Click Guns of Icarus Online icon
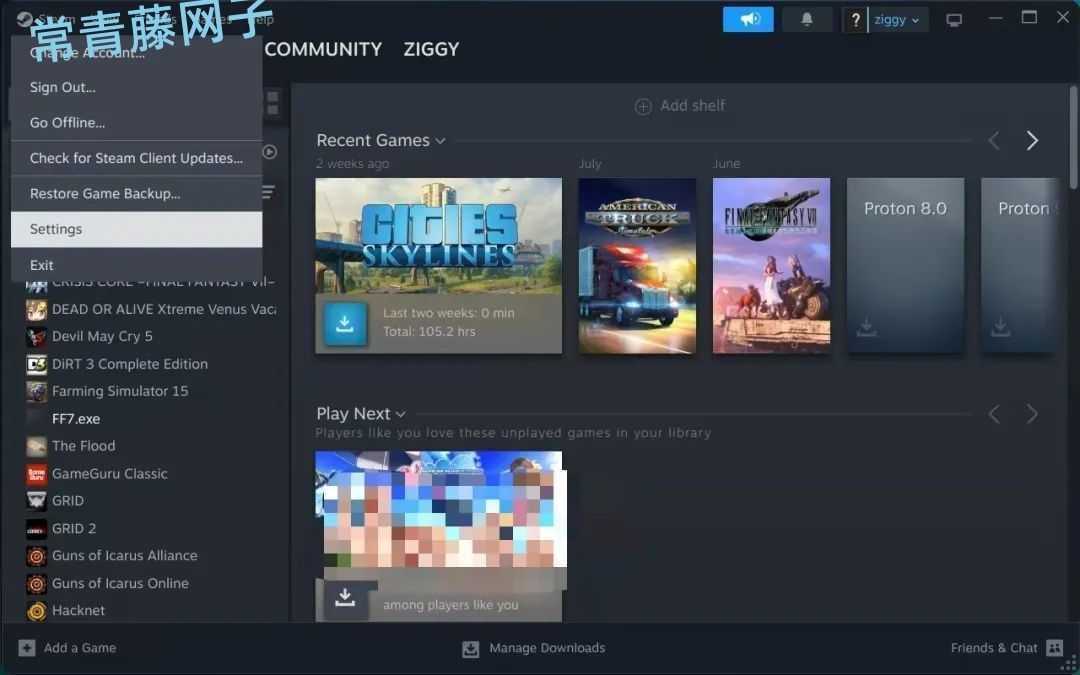The height and width of the screenshot is (675, 1080). point(37,583)
